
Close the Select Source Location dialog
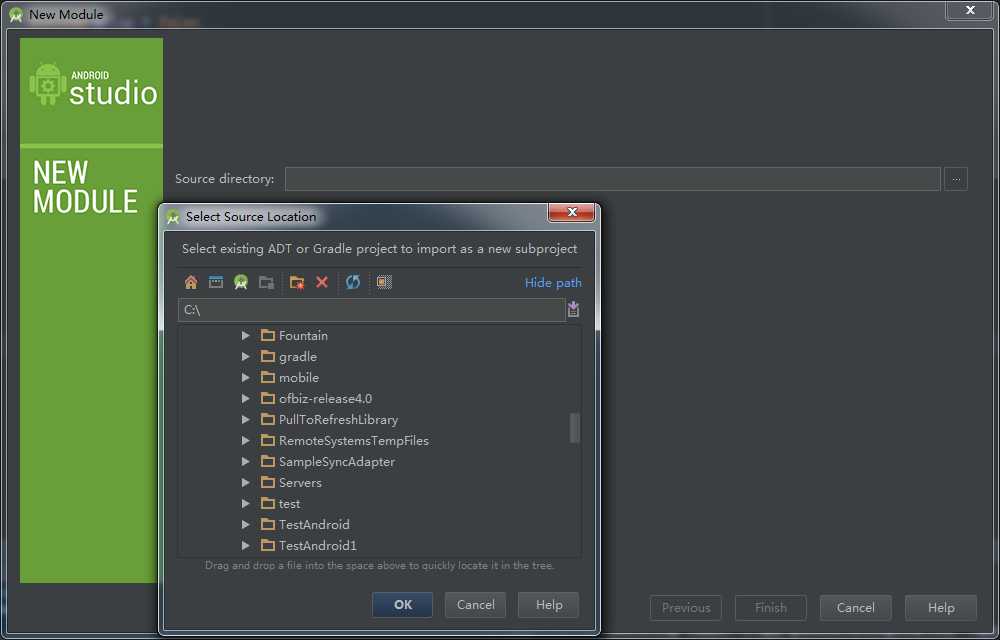tap(572, 212)
